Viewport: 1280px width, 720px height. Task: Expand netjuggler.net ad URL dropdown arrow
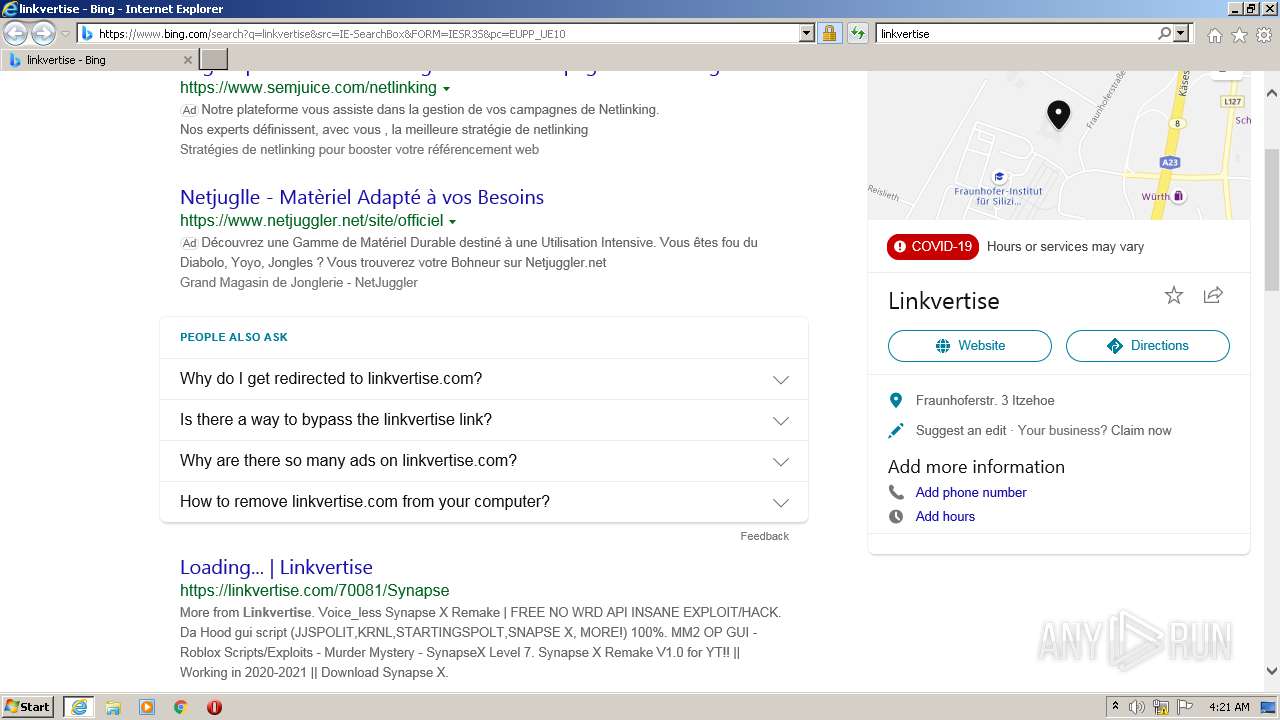pos(452,221)
